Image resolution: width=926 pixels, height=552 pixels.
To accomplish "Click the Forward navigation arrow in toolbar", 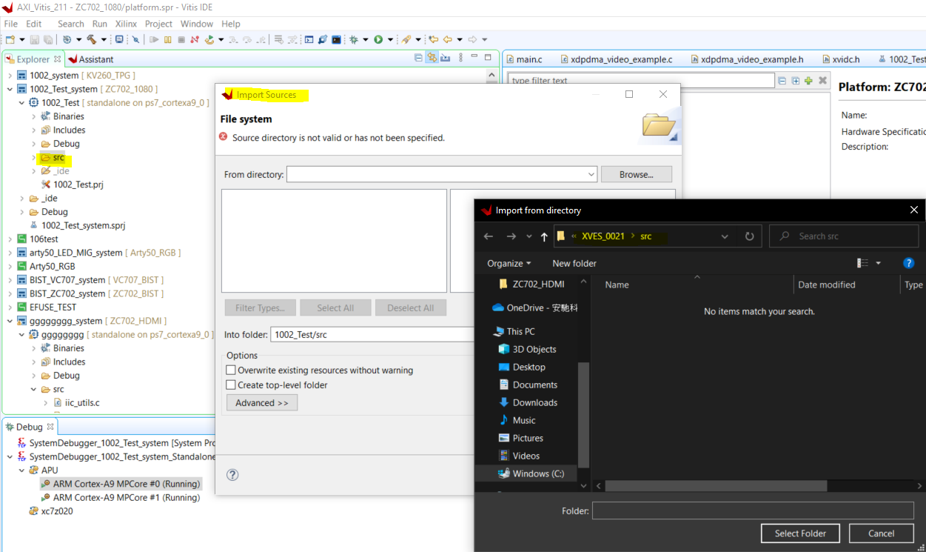I will (472, 40).
